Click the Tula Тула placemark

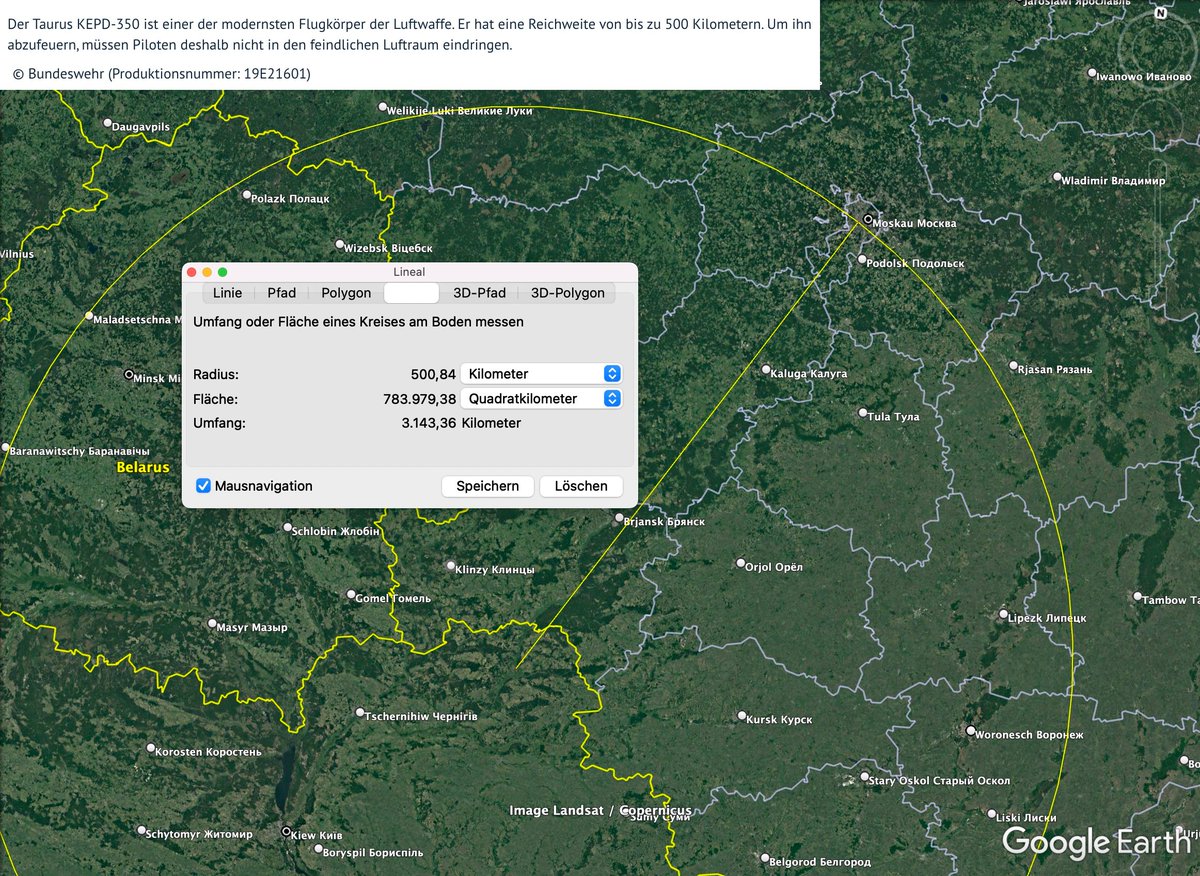coord(863,413)
